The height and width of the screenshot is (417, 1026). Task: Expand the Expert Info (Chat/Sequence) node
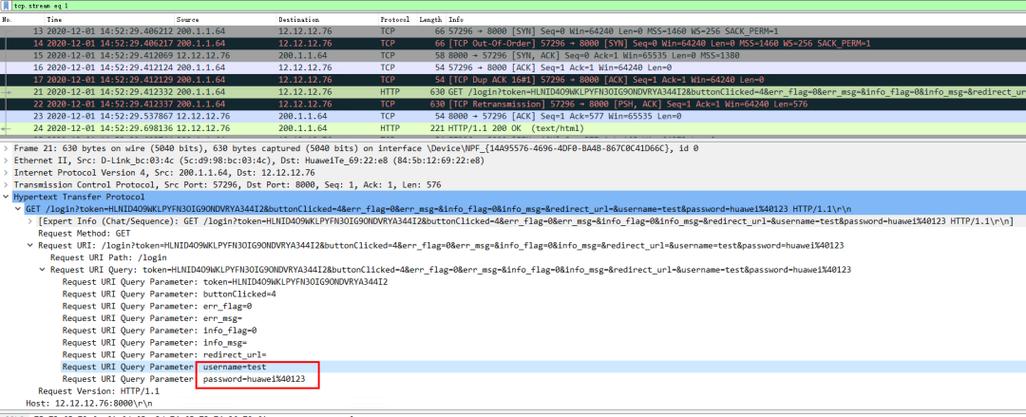point(30,221)
